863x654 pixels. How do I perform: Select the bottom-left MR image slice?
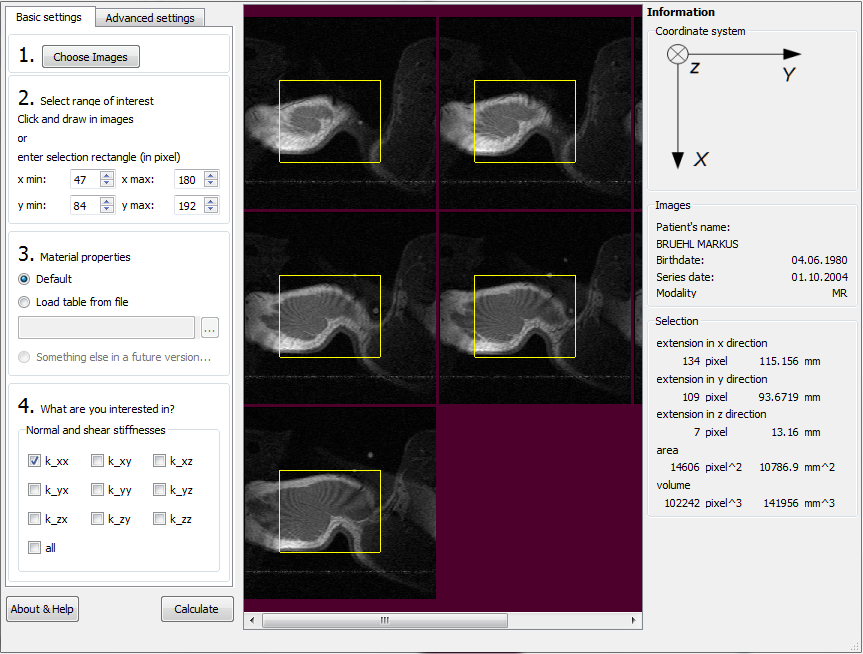tap(340, 502)
